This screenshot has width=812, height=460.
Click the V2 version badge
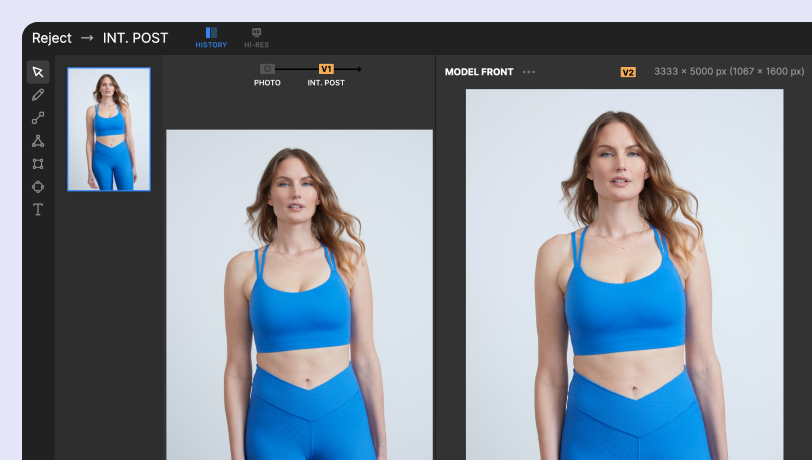click(x=628, y=72)
